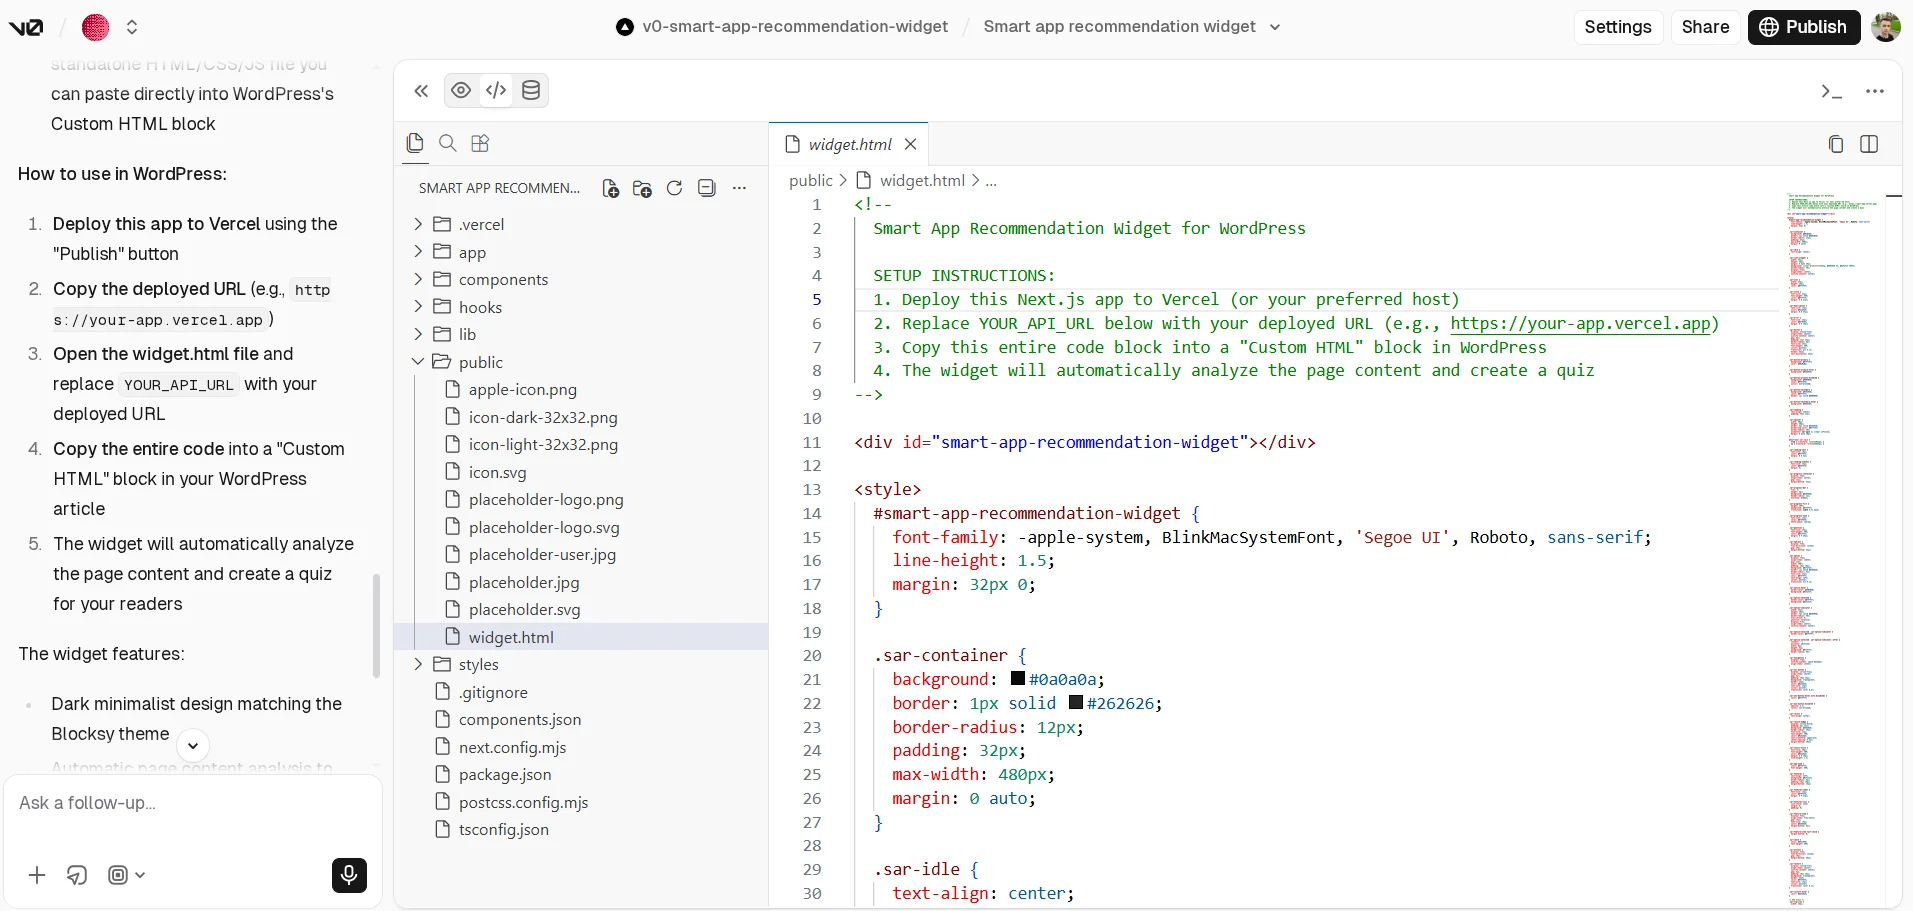Click the new folder icon in explorer

pyautogui.click(x=642, y=188)
